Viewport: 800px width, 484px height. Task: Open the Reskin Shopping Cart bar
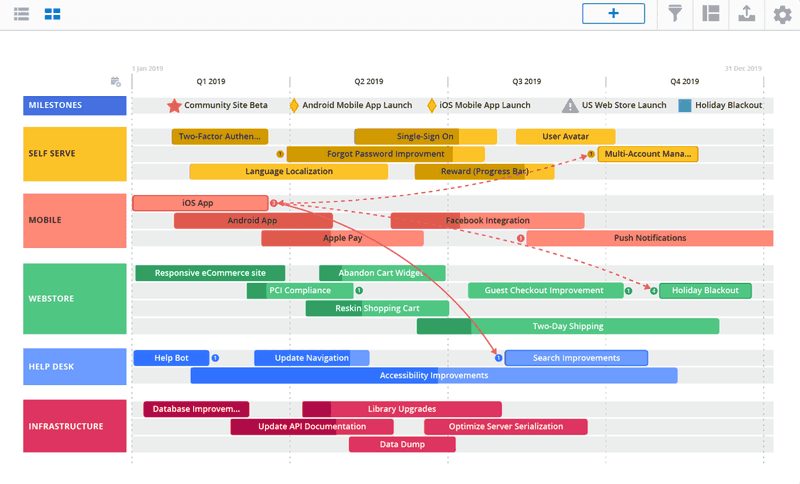377,309
